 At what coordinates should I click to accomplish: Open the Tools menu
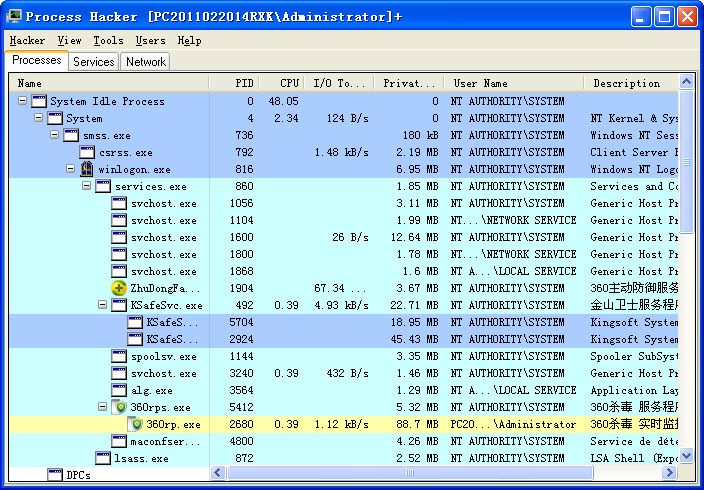(108, 41)
